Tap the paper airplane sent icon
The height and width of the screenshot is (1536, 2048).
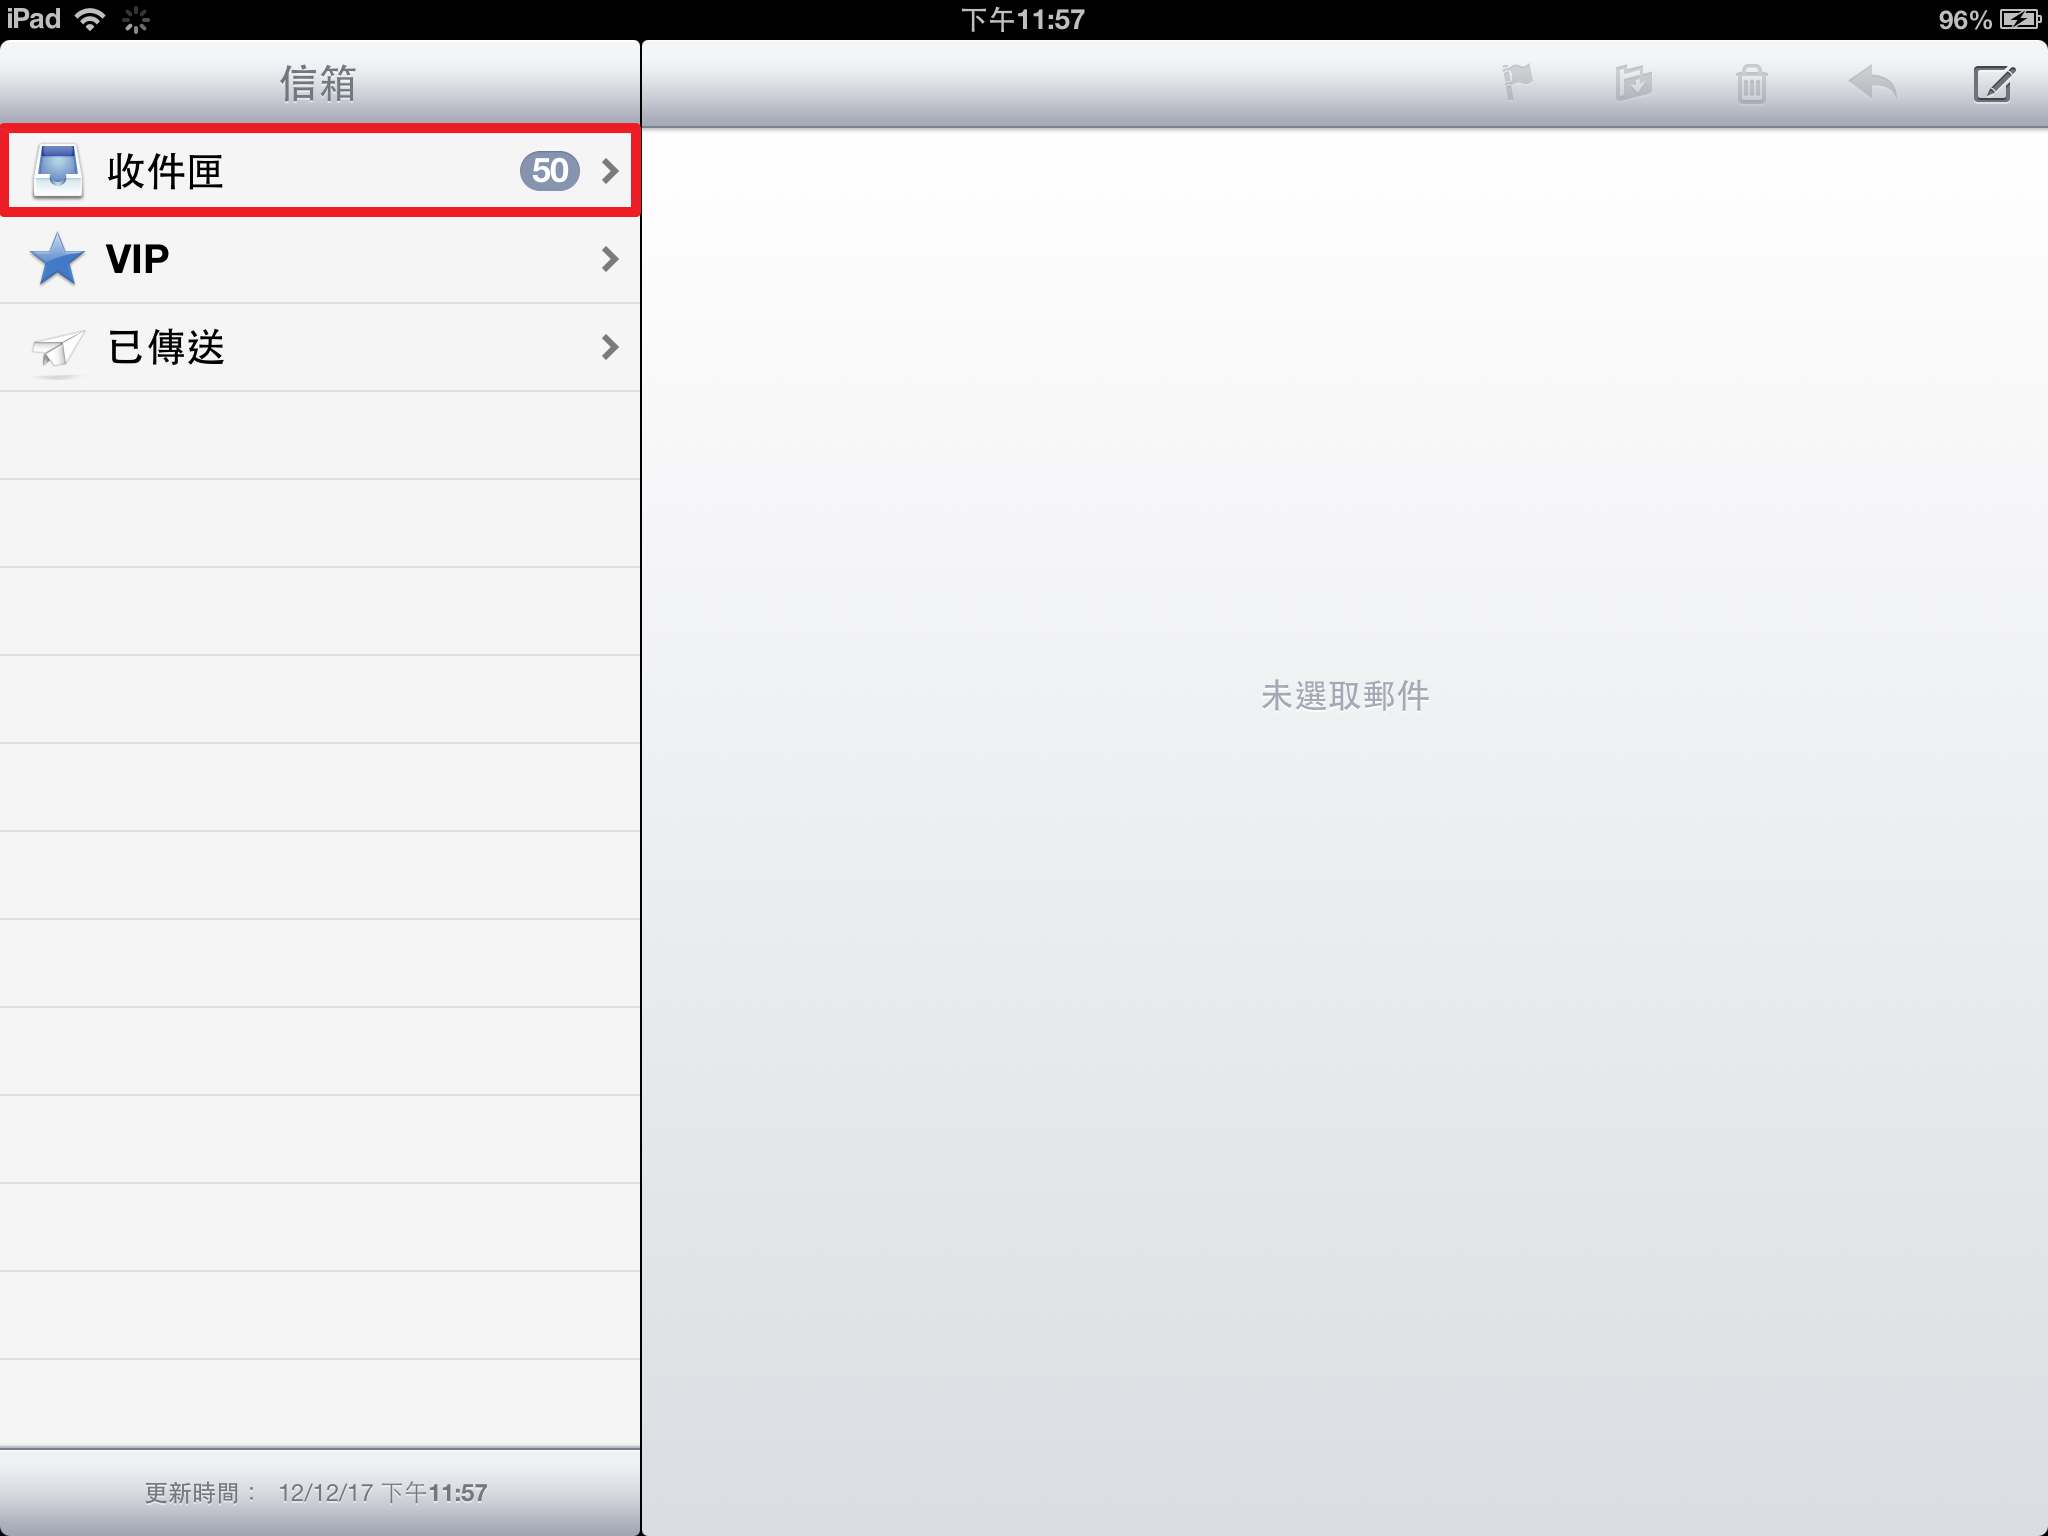(58, 348)
